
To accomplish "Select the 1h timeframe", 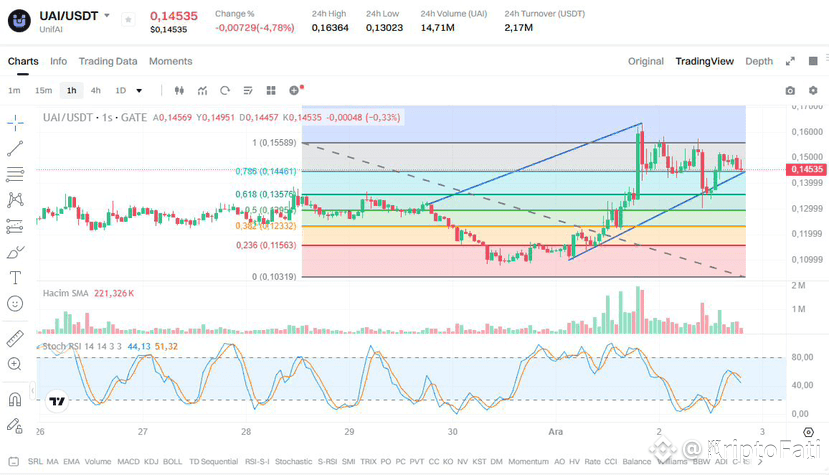I will pos(71,90).
